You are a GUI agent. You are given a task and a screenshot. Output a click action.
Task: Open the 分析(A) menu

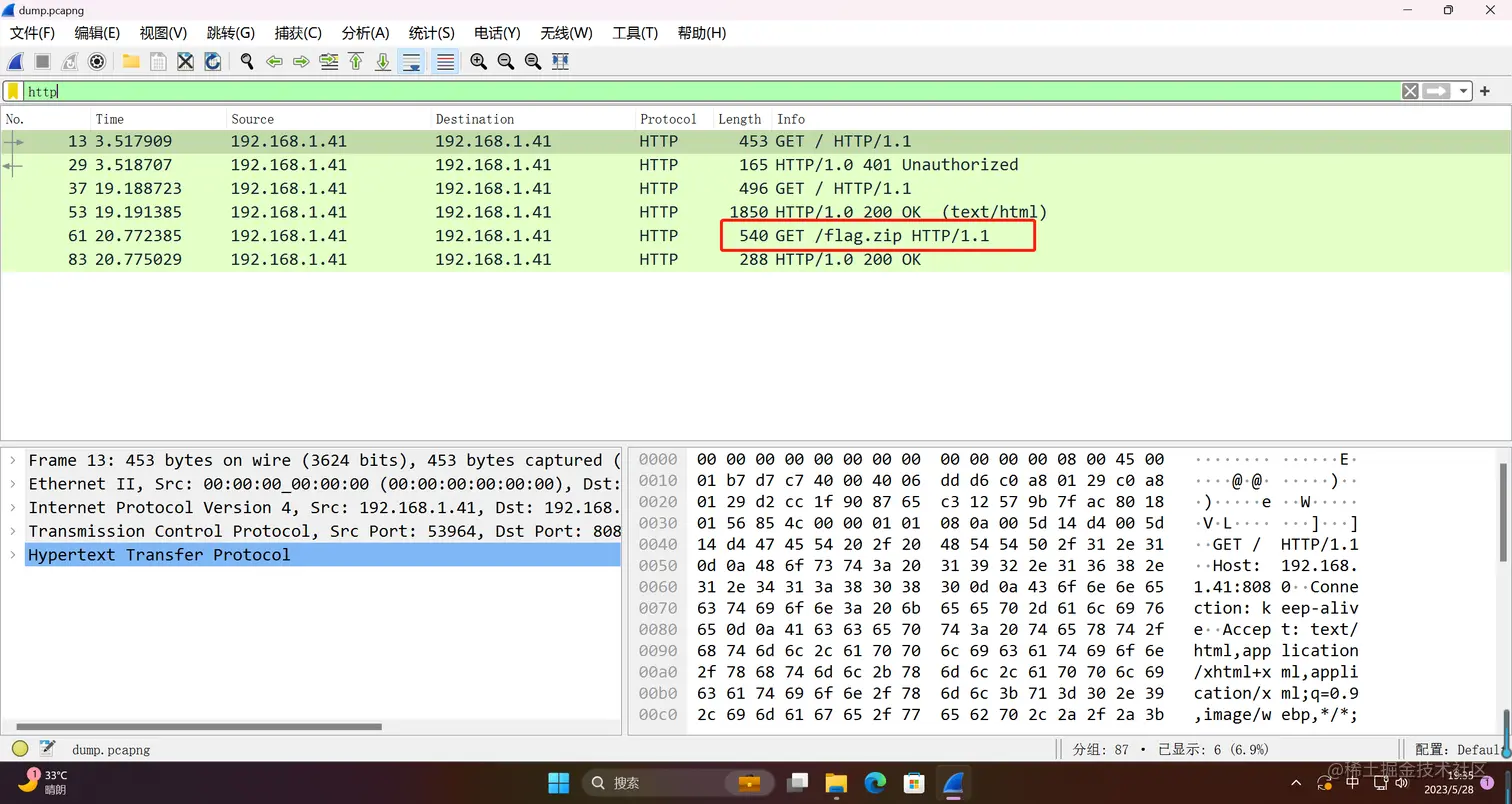click(365, 33)
